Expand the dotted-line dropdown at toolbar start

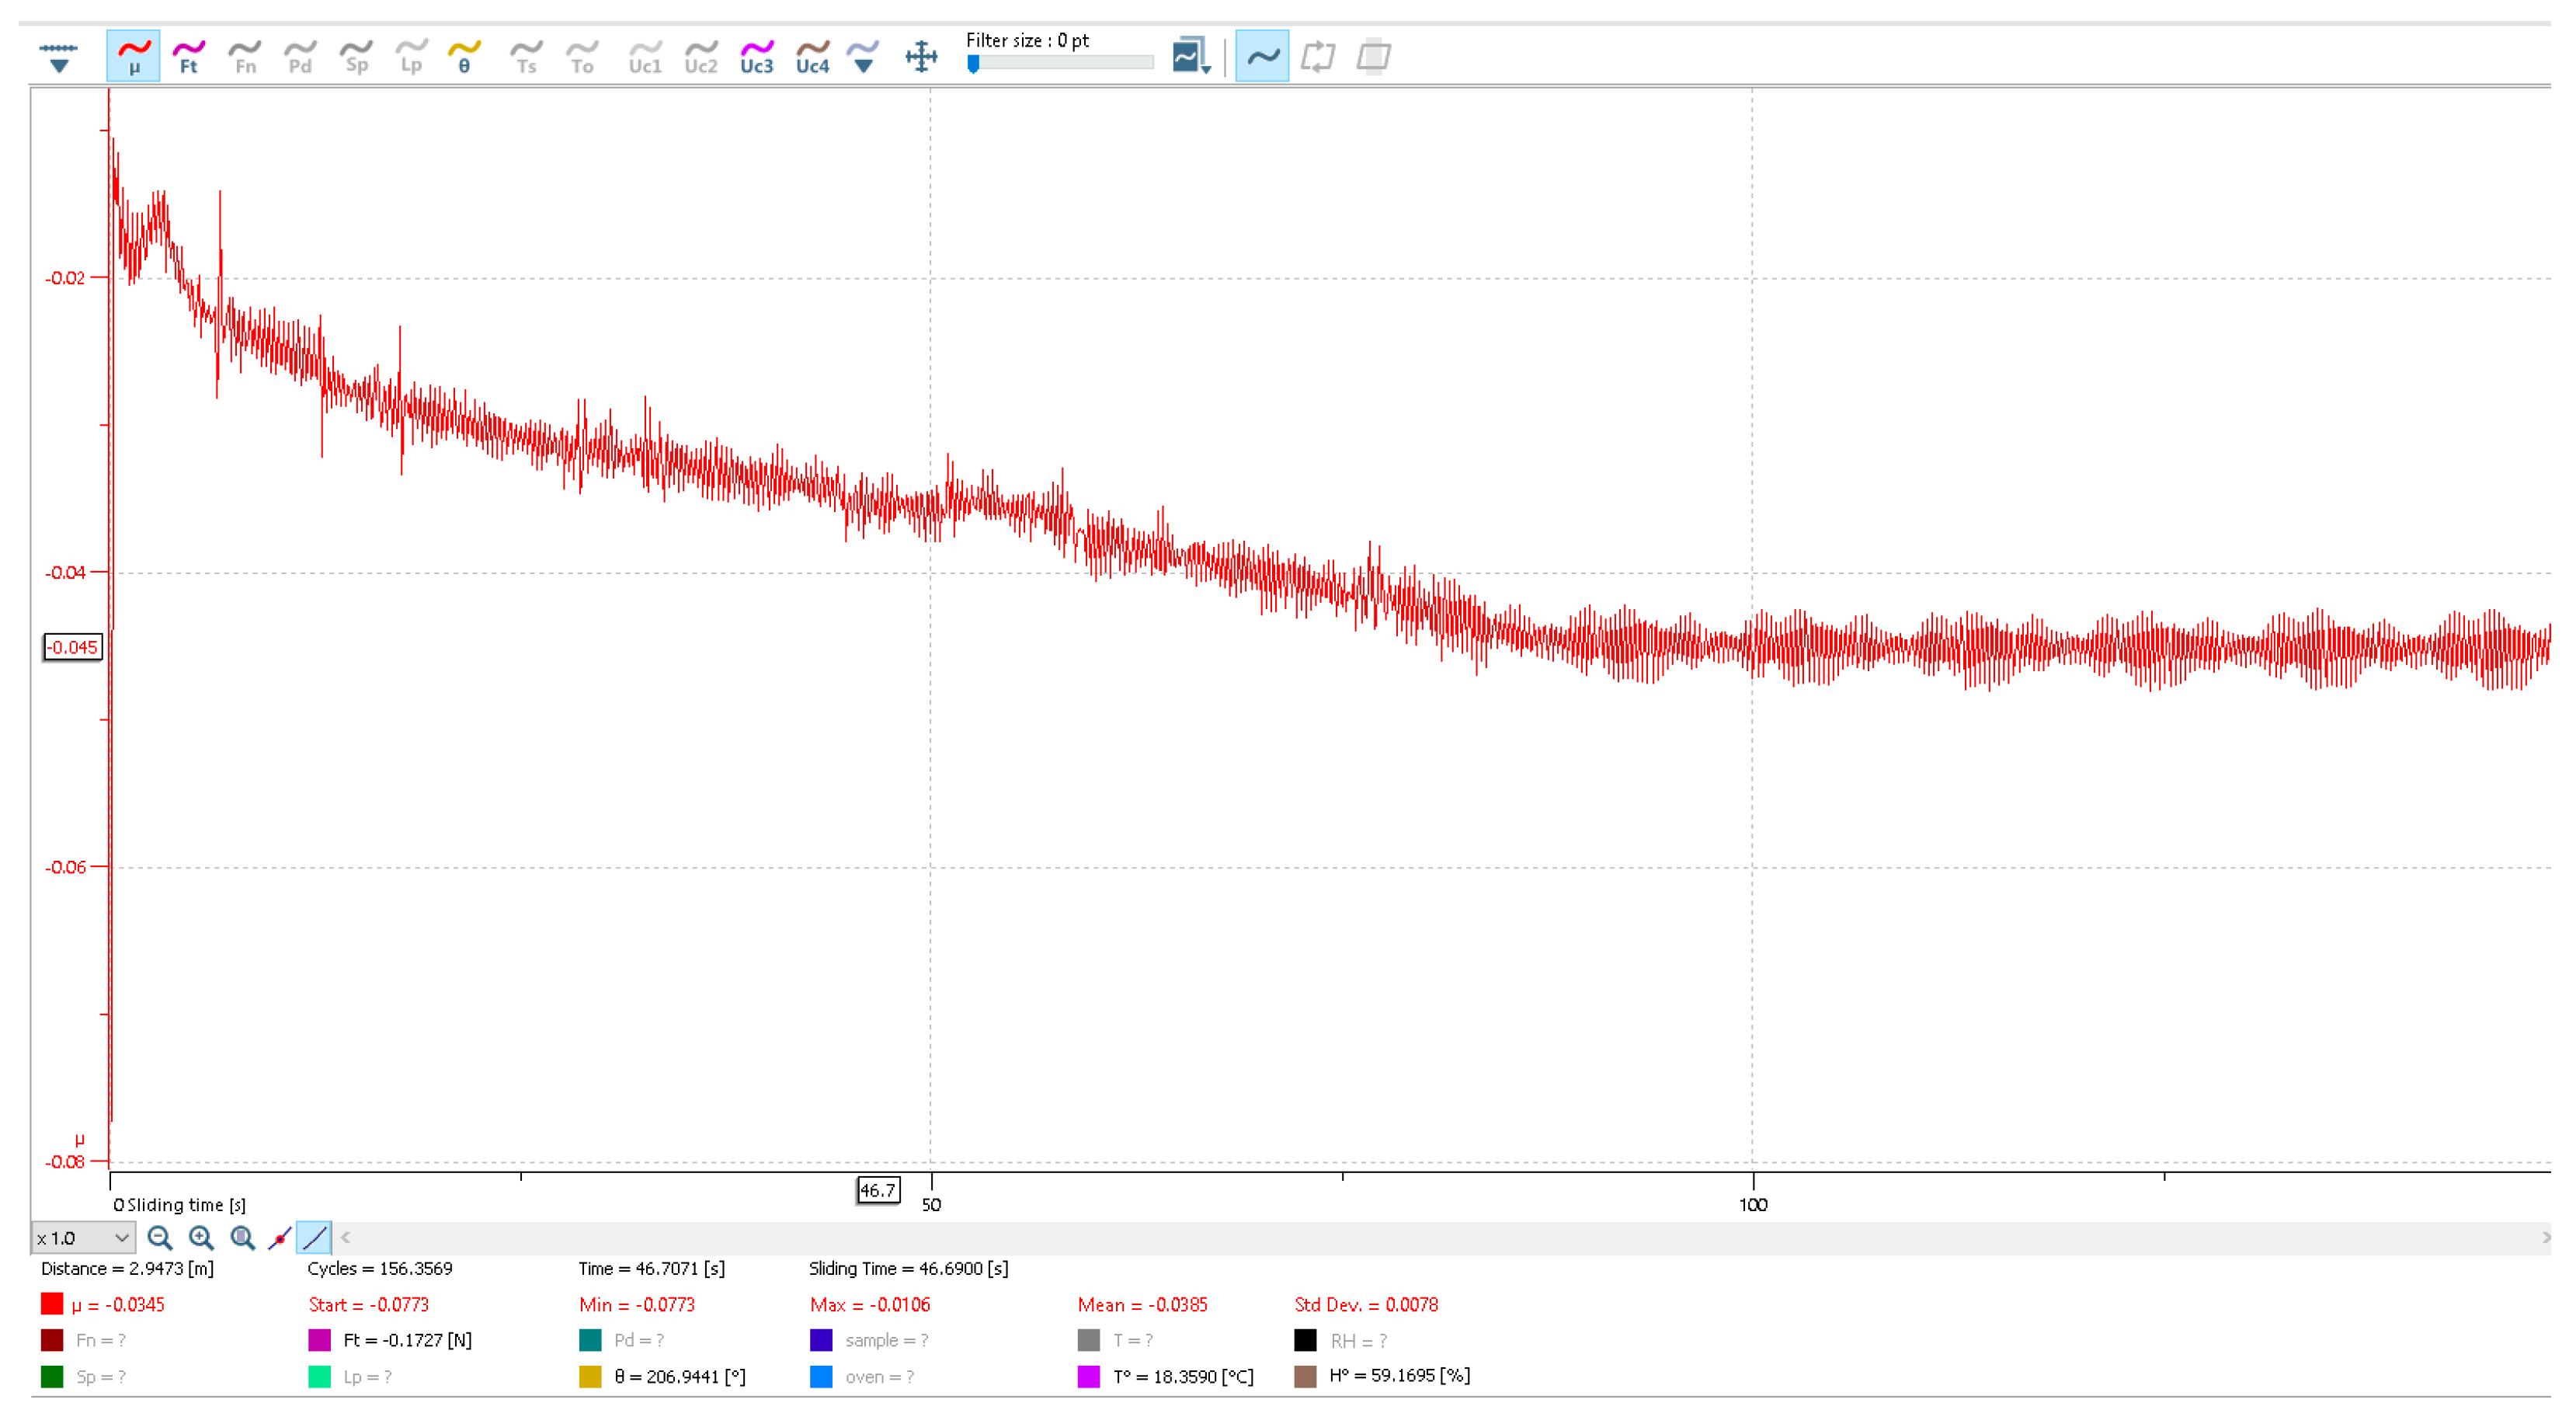(59, 57)
